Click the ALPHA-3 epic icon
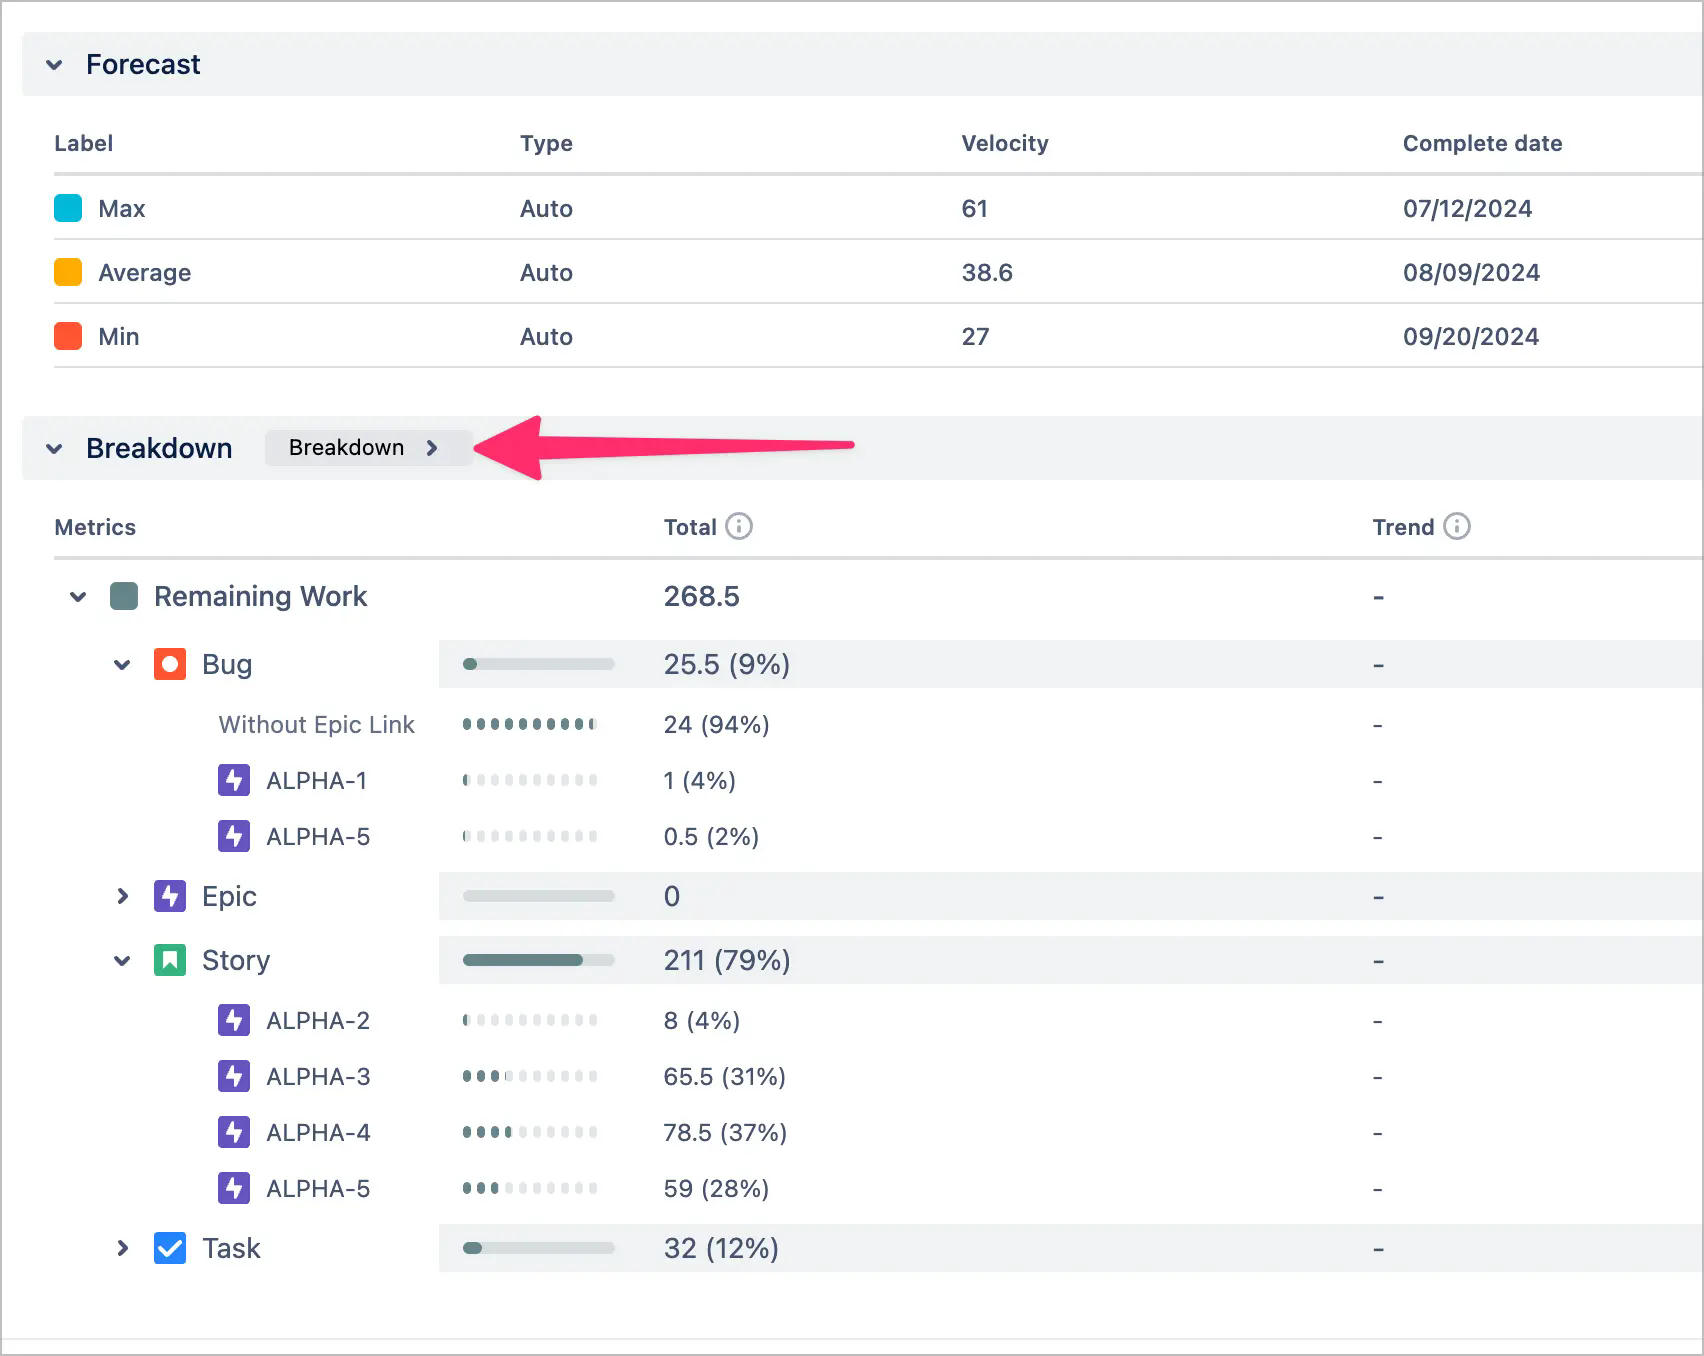 [x=235, y=1076]
